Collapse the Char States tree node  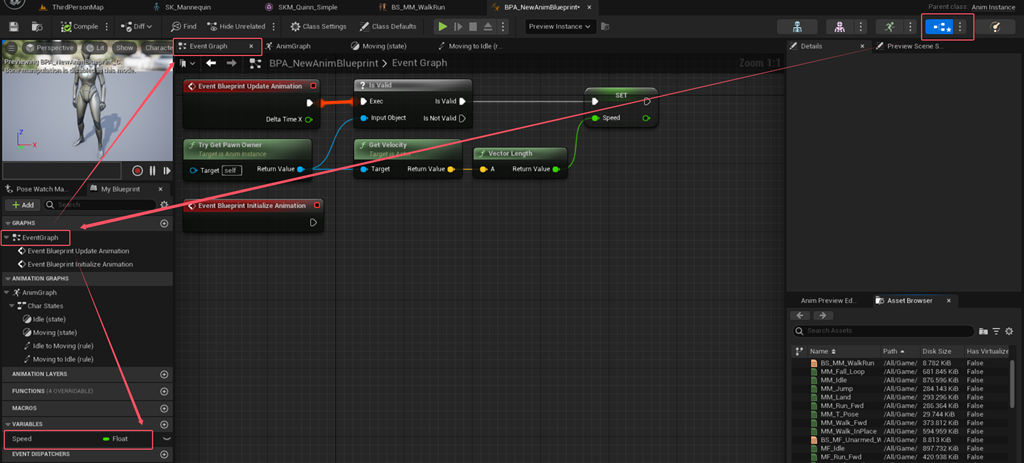point(12,306)
